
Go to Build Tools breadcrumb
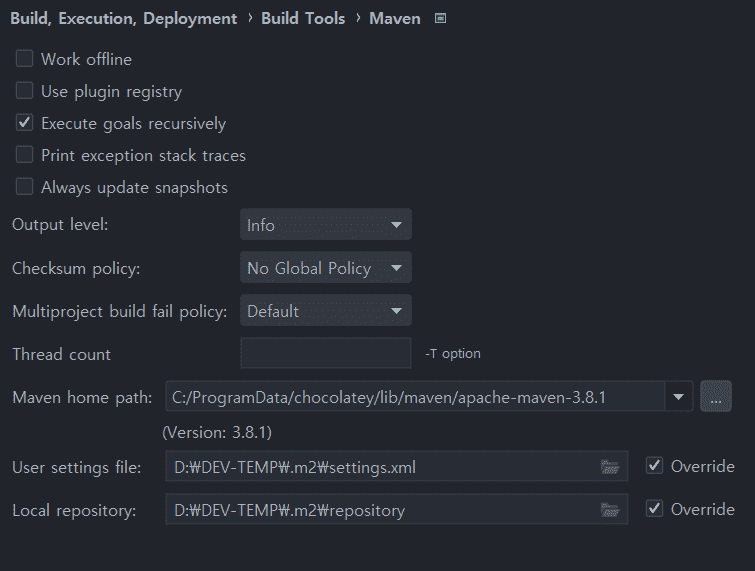pos(303,18)
